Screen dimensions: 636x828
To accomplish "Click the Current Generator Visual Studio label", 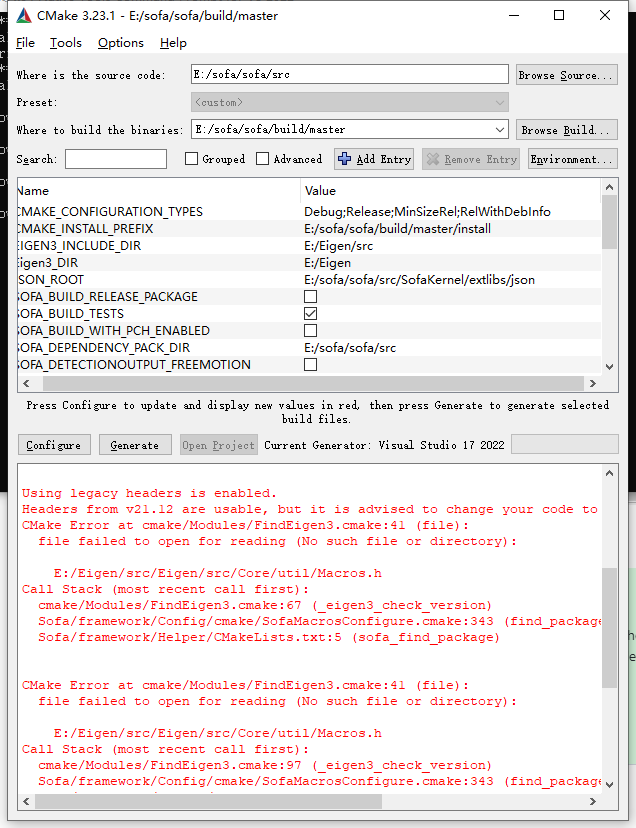I will pyautogui.click(x=384, y=445).
